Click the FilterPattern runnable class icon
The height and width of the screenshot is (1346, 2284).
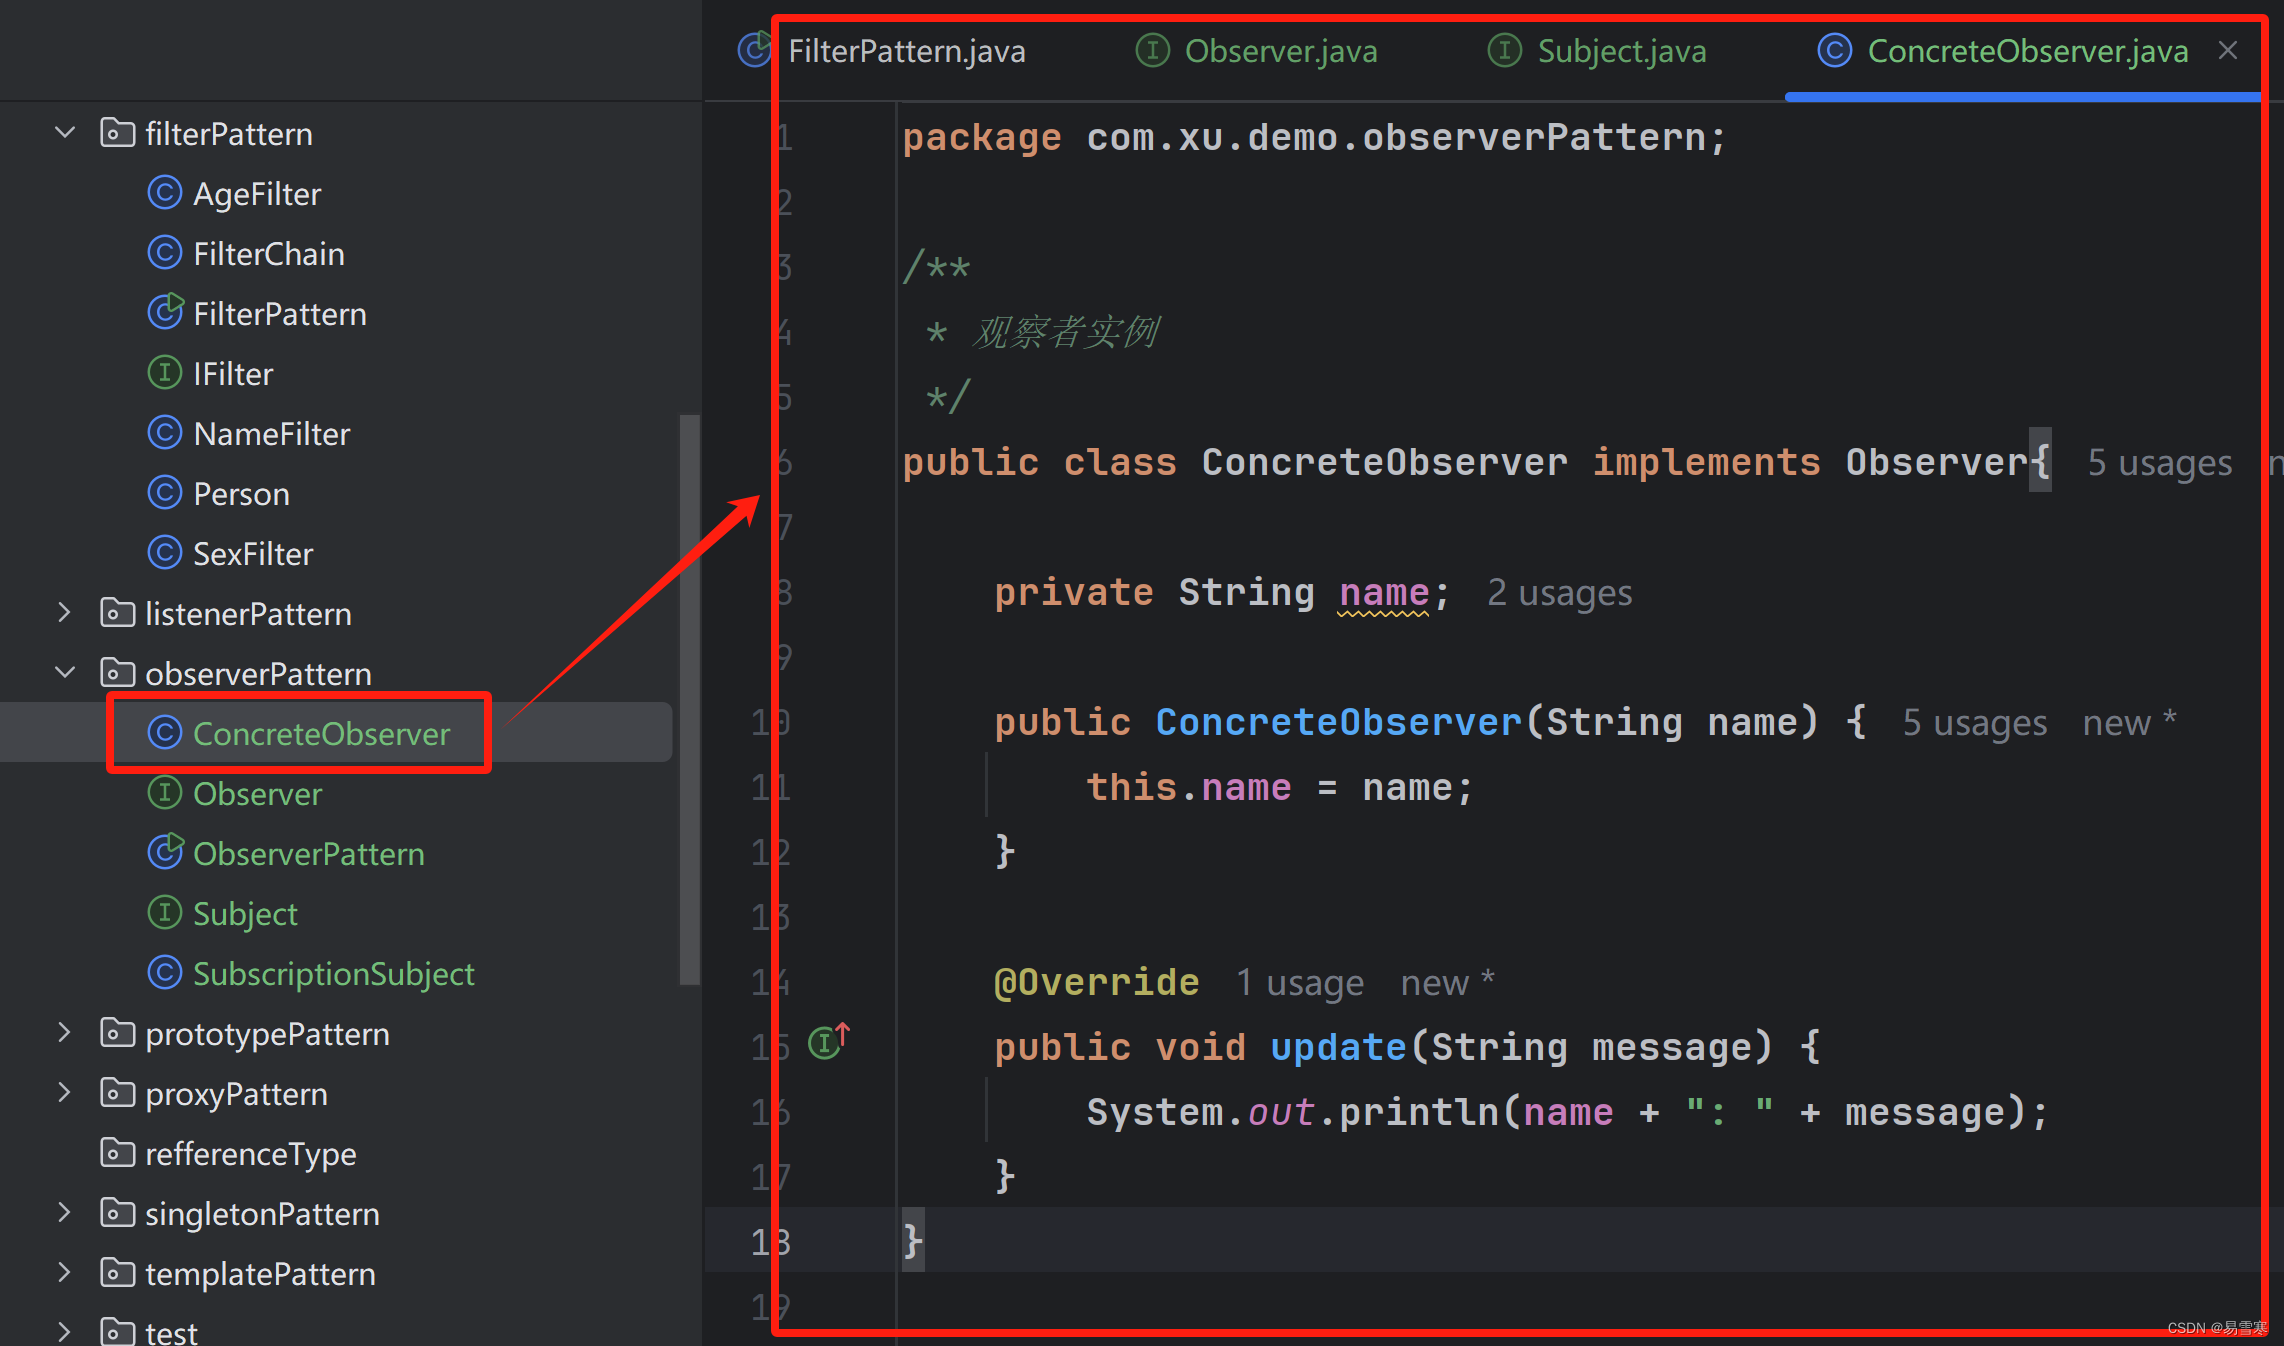166,311
